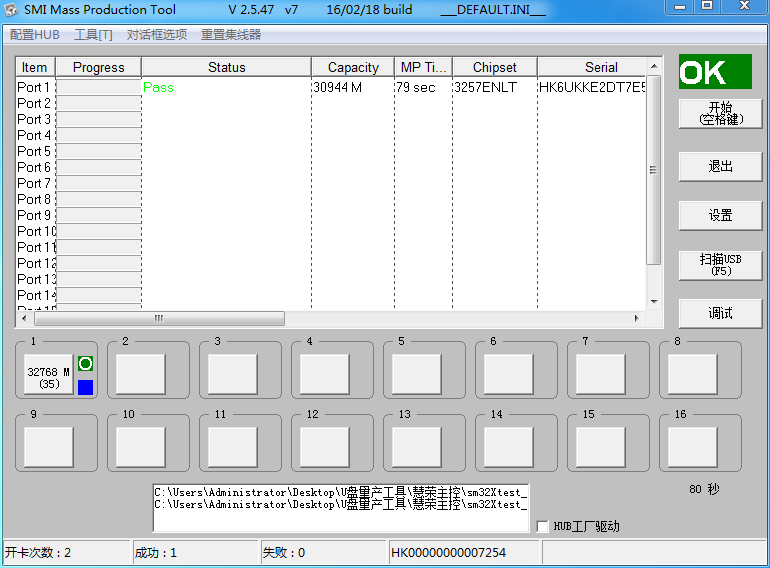The image size is (770, 568).
Task: Click the Item column header
Action: click(x=35, y=67)
